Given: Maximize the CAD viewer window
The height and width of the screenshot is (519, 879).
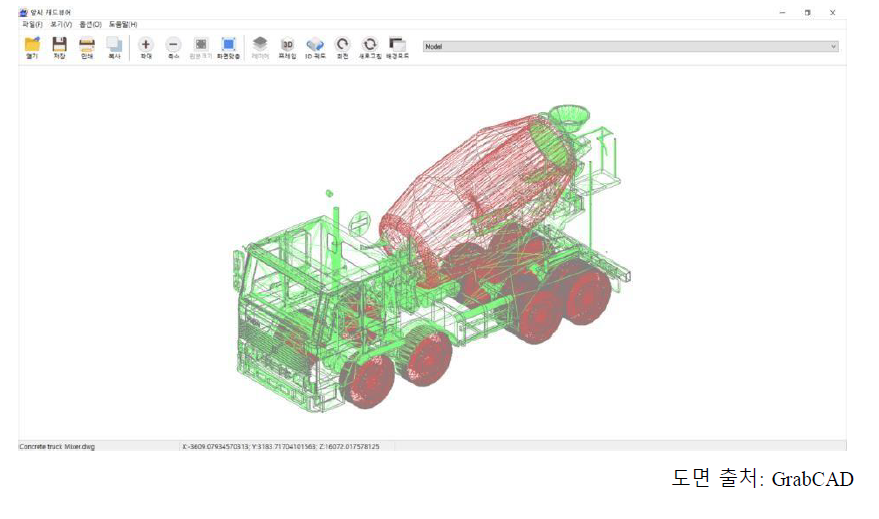Looking at the screenshot, I should (808, 12).
